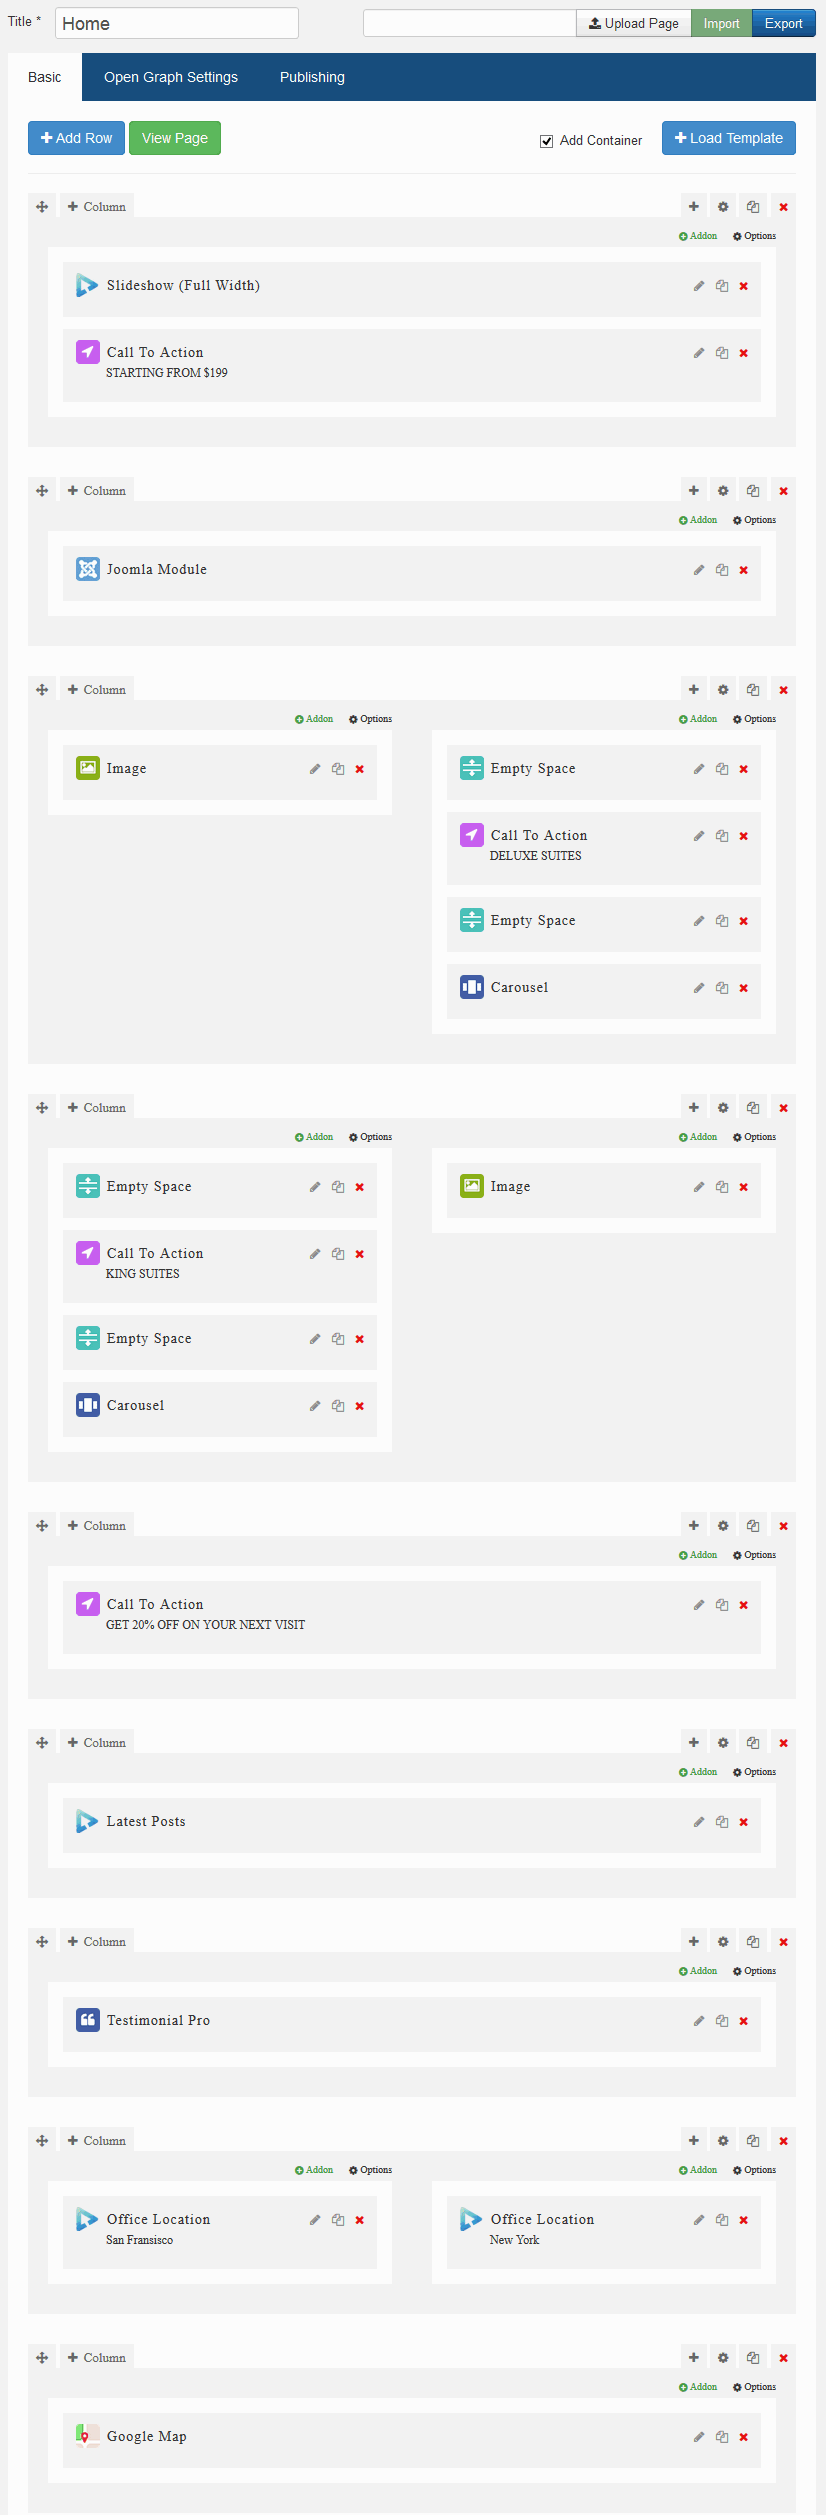Edit Image addon beside KING SUITES column
The height and width of the screenshot is (2515, 826).
(x=699, y=1187)
